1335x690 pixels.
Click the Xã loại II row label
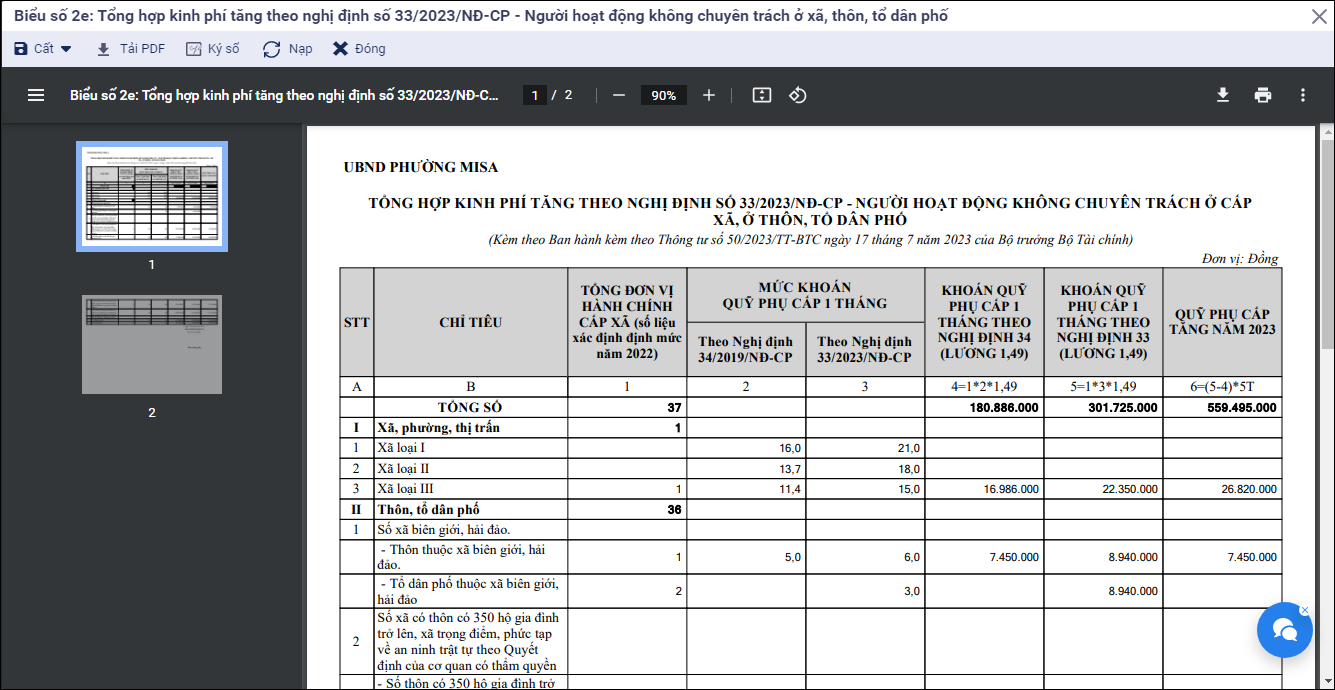403,468
